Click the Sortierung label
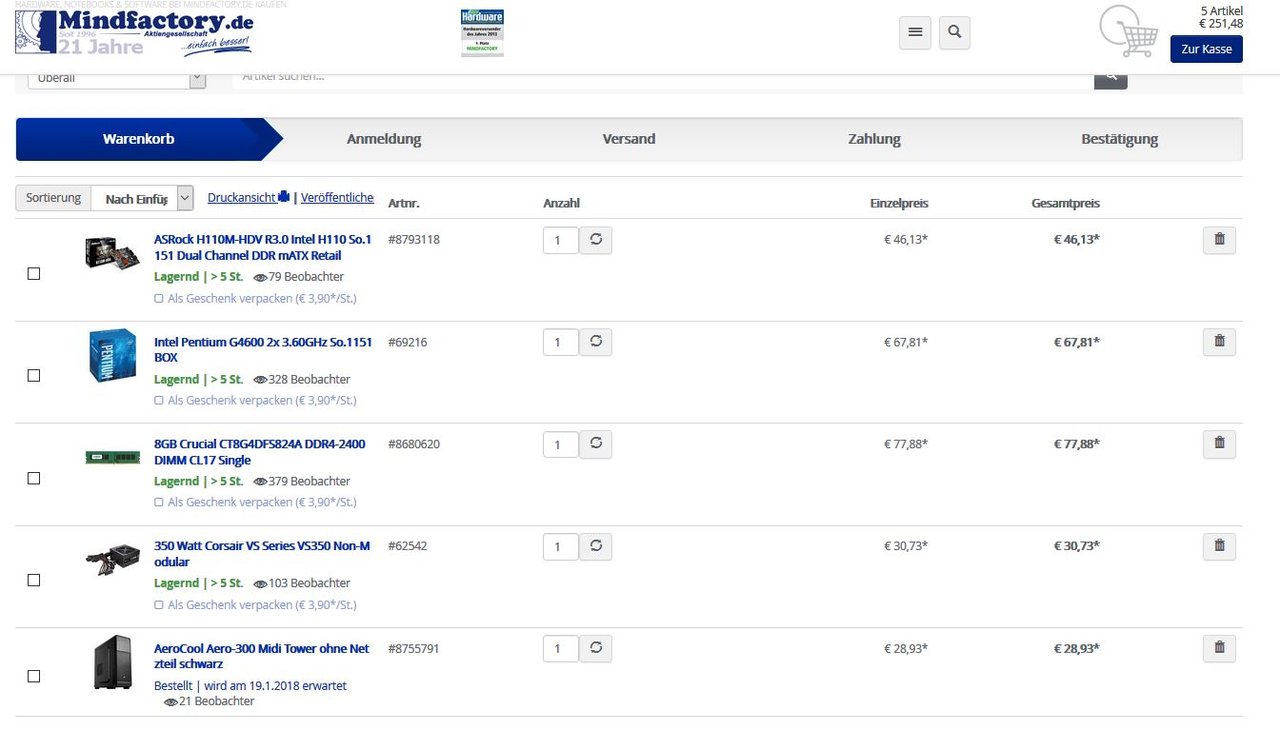 53,198
